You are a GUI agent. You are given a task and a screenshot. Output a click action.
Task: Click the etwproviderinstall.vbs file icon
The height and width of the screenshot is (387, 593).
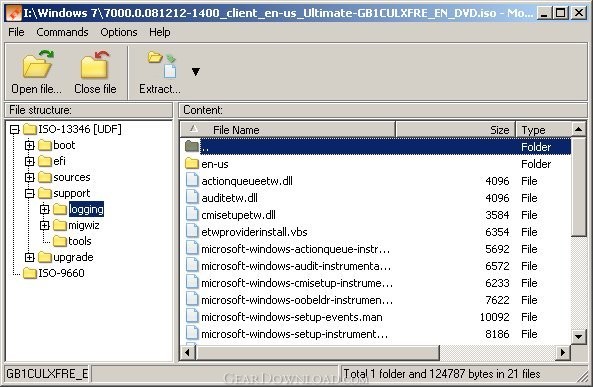point(192,232)
